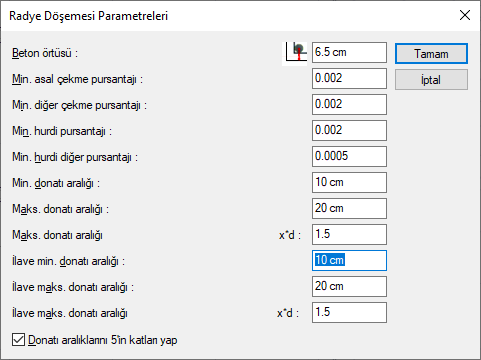481x360 pixels.
Task: Focus the Min. hurdi pursantajı input
Action: pyautogui.click(x=349, y=130)
